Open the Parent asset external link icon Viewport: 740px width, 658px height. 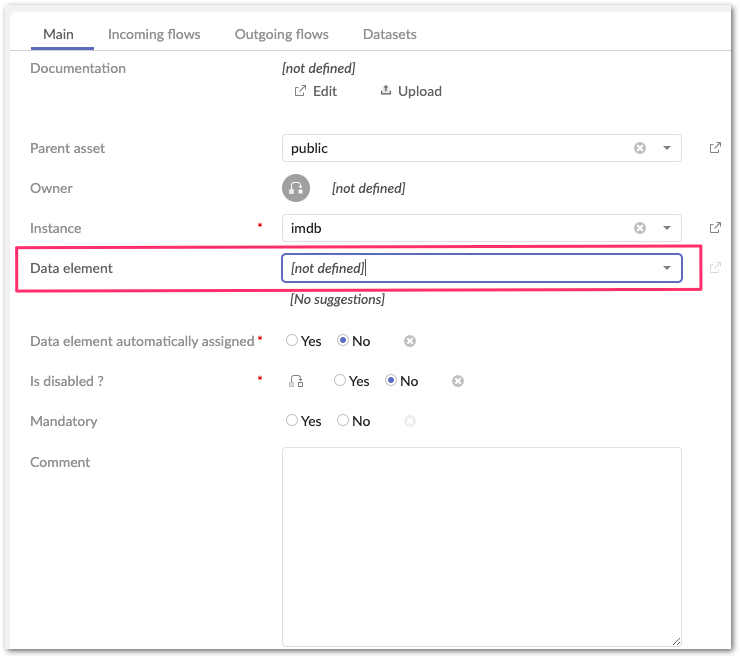(715, 148)
